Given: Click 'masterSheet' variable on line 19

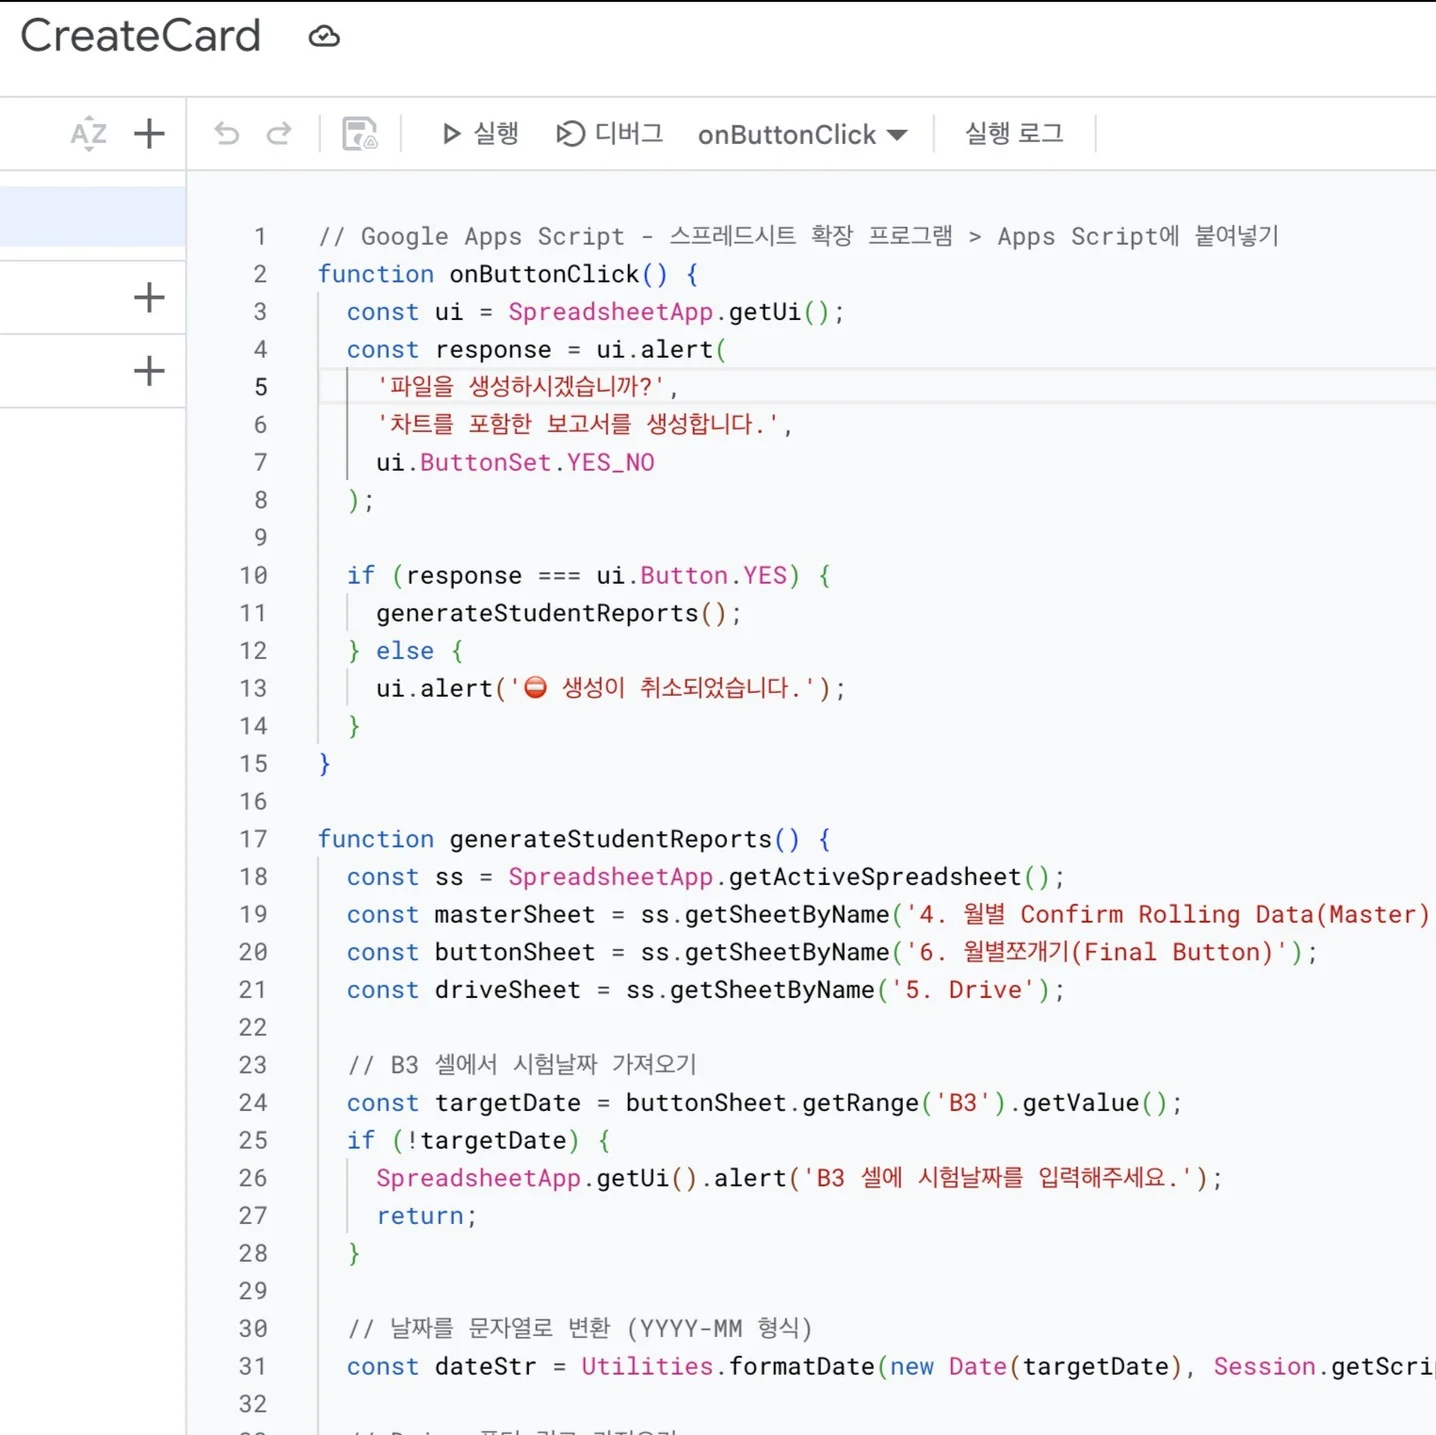Looking at the screenshot, I should (514, 915).
